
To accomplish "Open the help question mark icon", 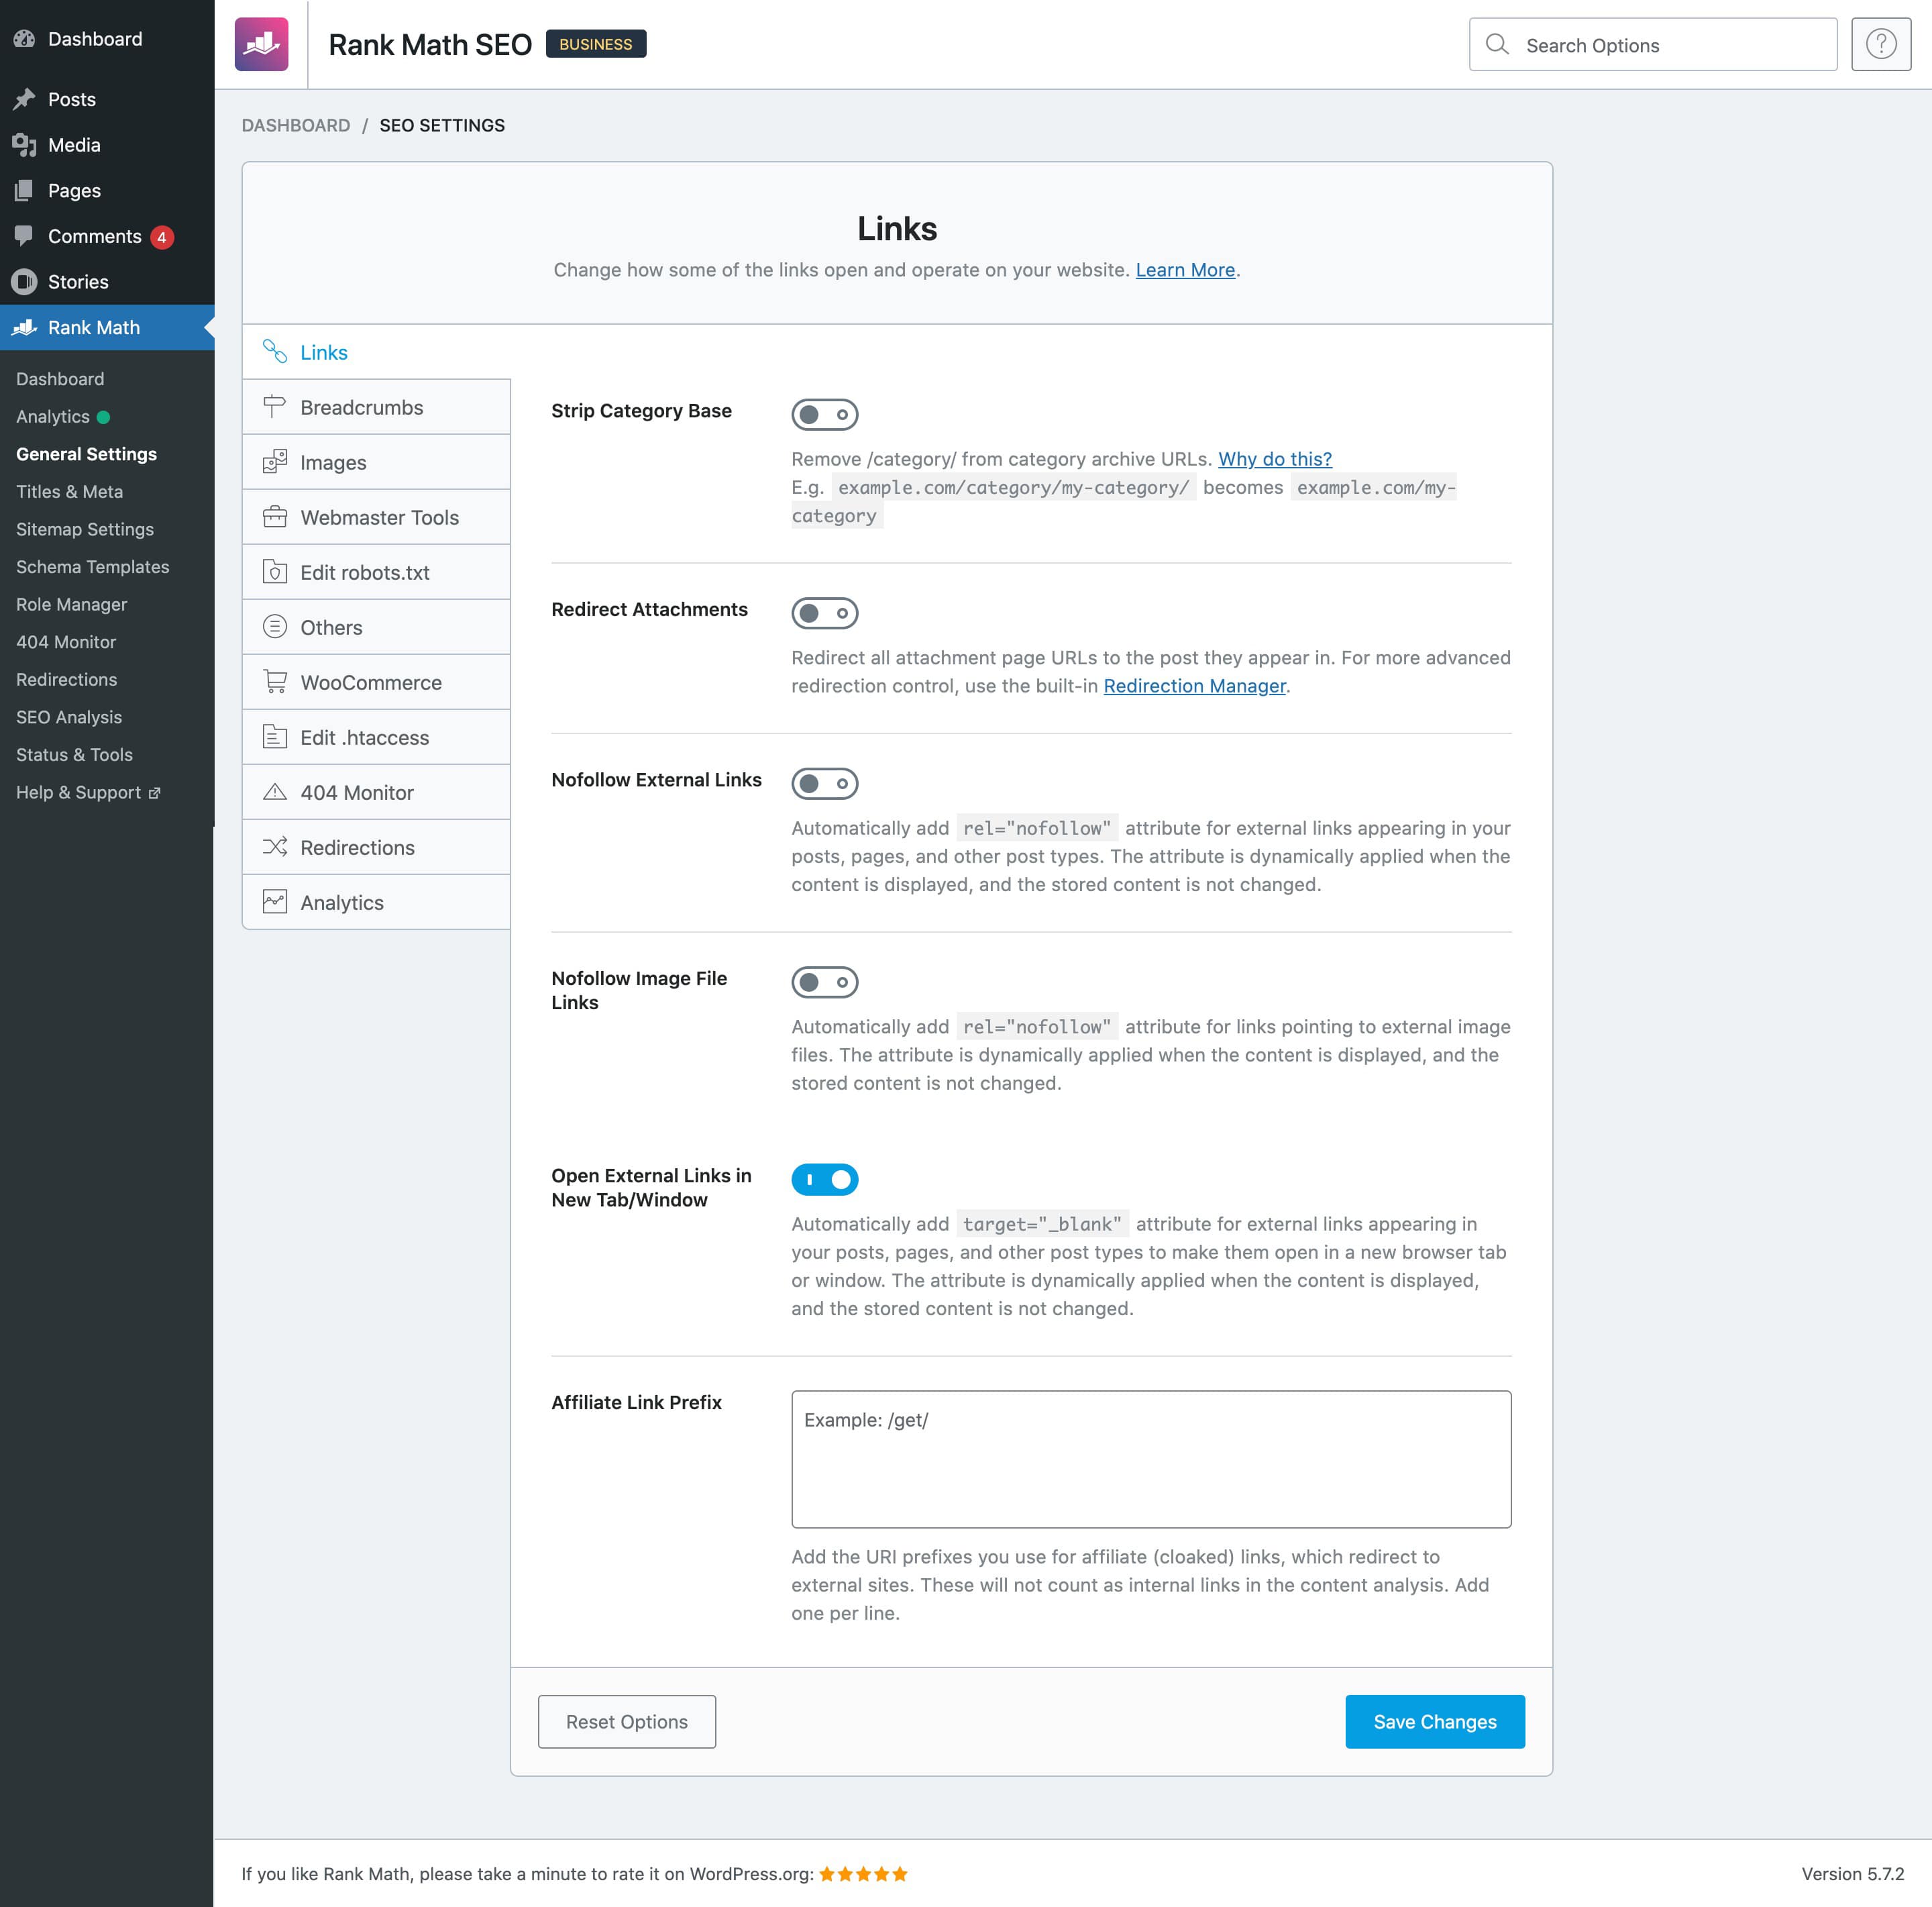I will 1880,44.
